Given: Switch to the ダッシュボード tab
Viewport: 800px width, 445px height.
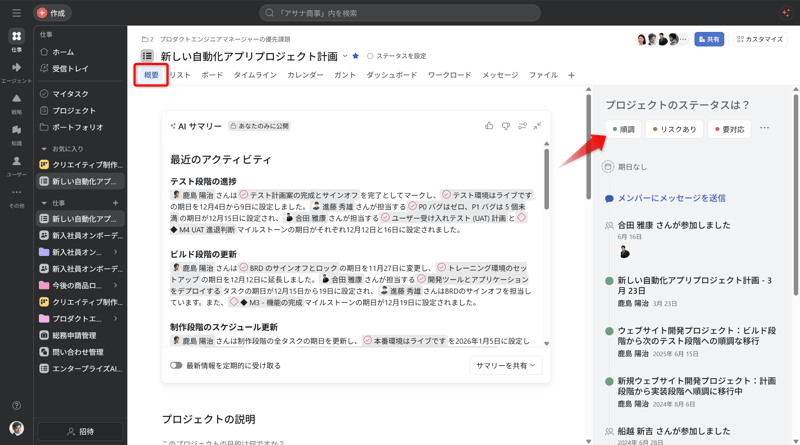Looking at the screenshot, I should pyautogui.click(x=392, y=75).
